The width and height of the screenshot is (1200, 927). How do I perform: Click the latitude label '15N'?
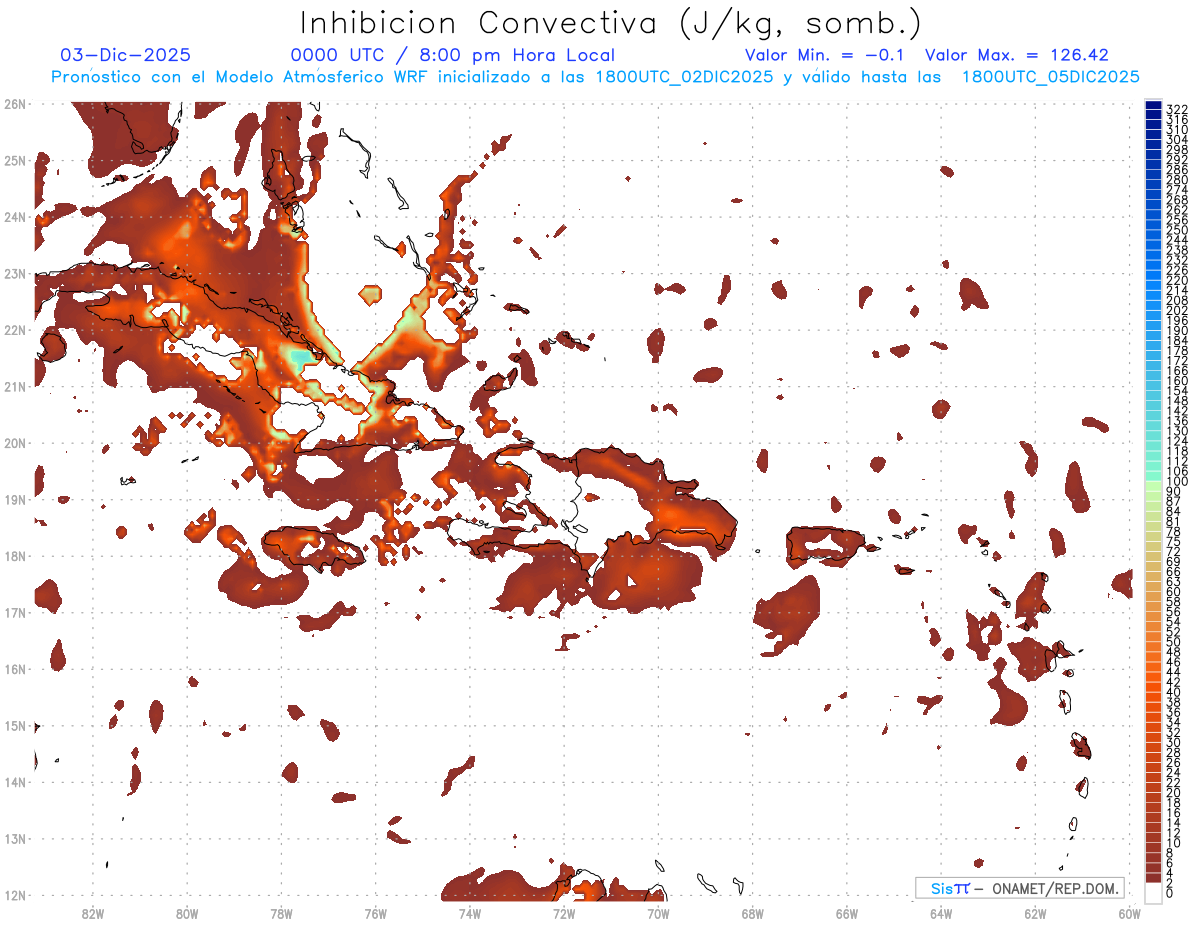(x=16, y=725)
